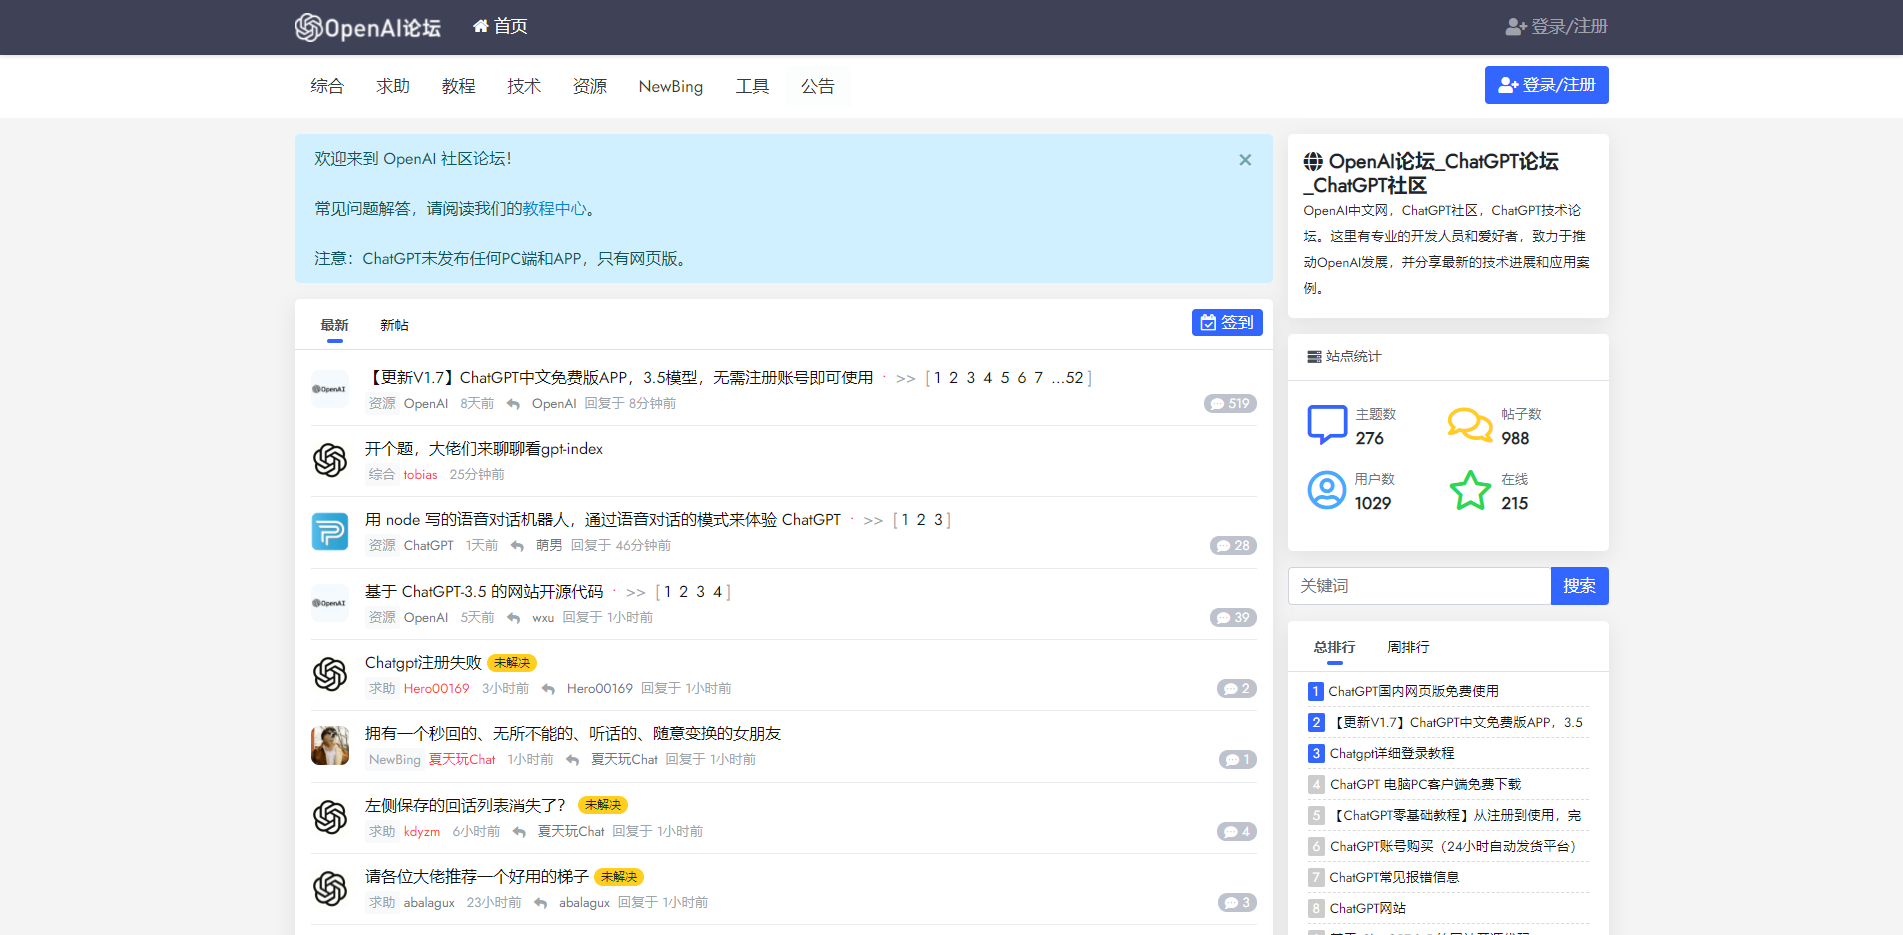Switch to the 新帖 tab
Viewport: 1903px width, 935px height.
pyautogui.click(x=394, y=326)
